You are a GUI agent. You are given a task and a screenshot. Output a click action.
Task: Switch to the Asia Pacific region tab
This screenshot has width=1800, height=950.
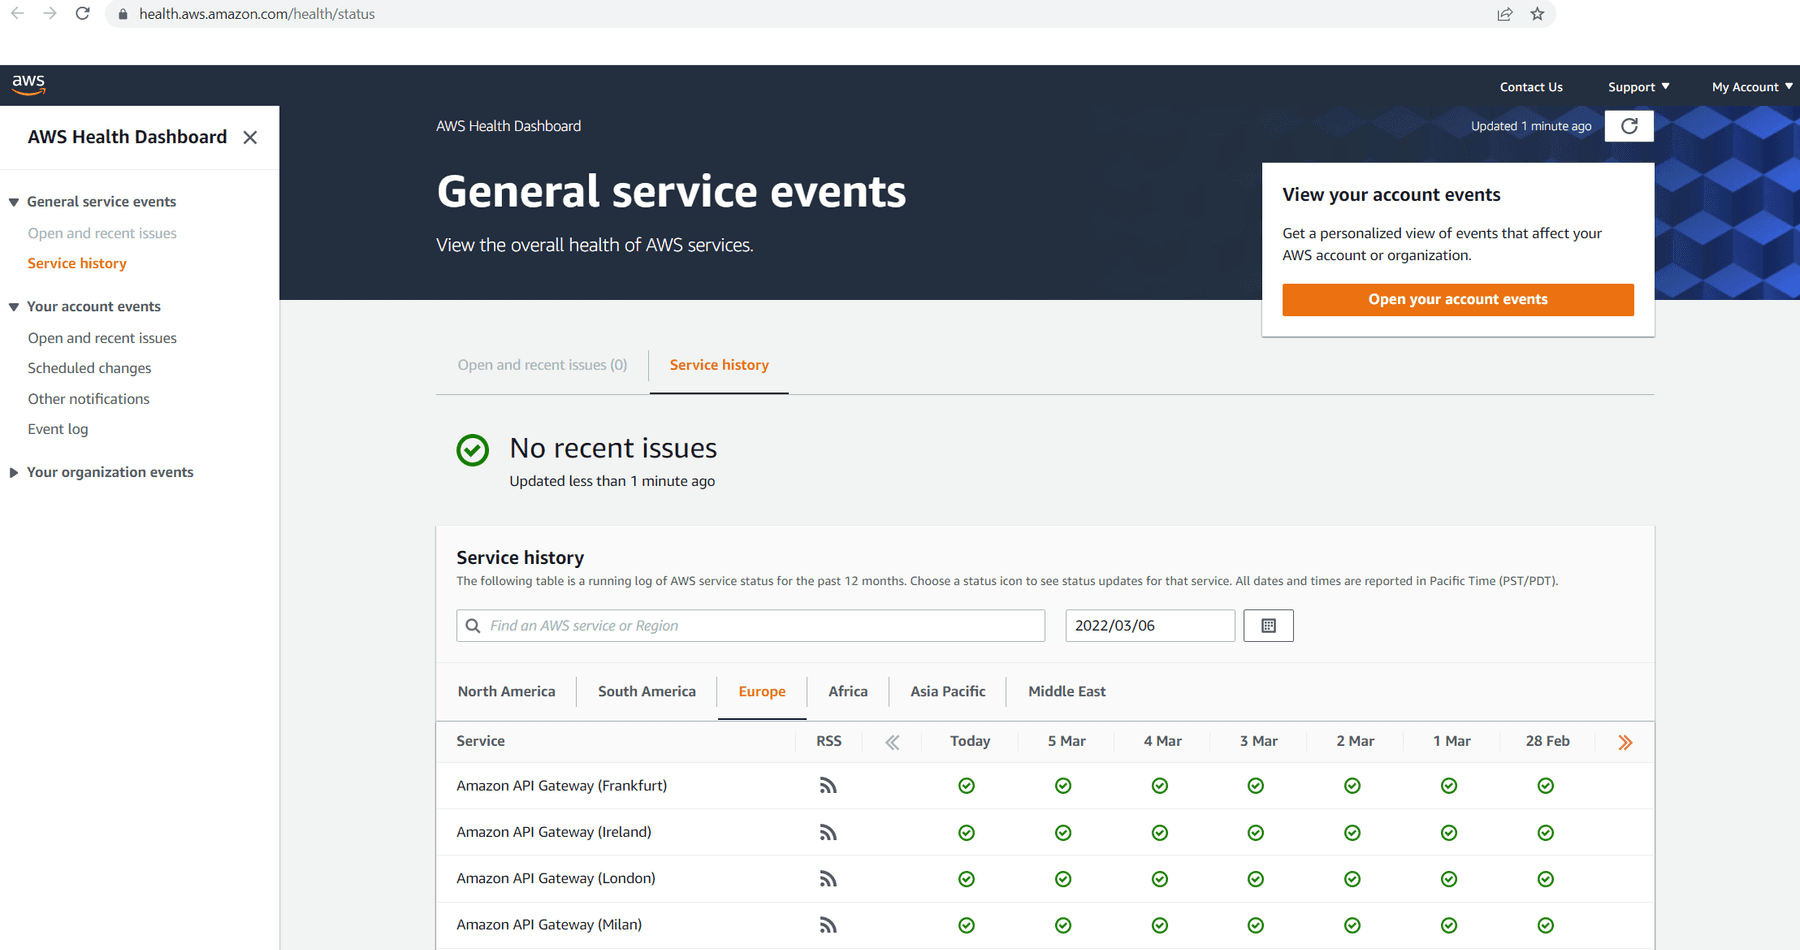click(x=947, y=691)
